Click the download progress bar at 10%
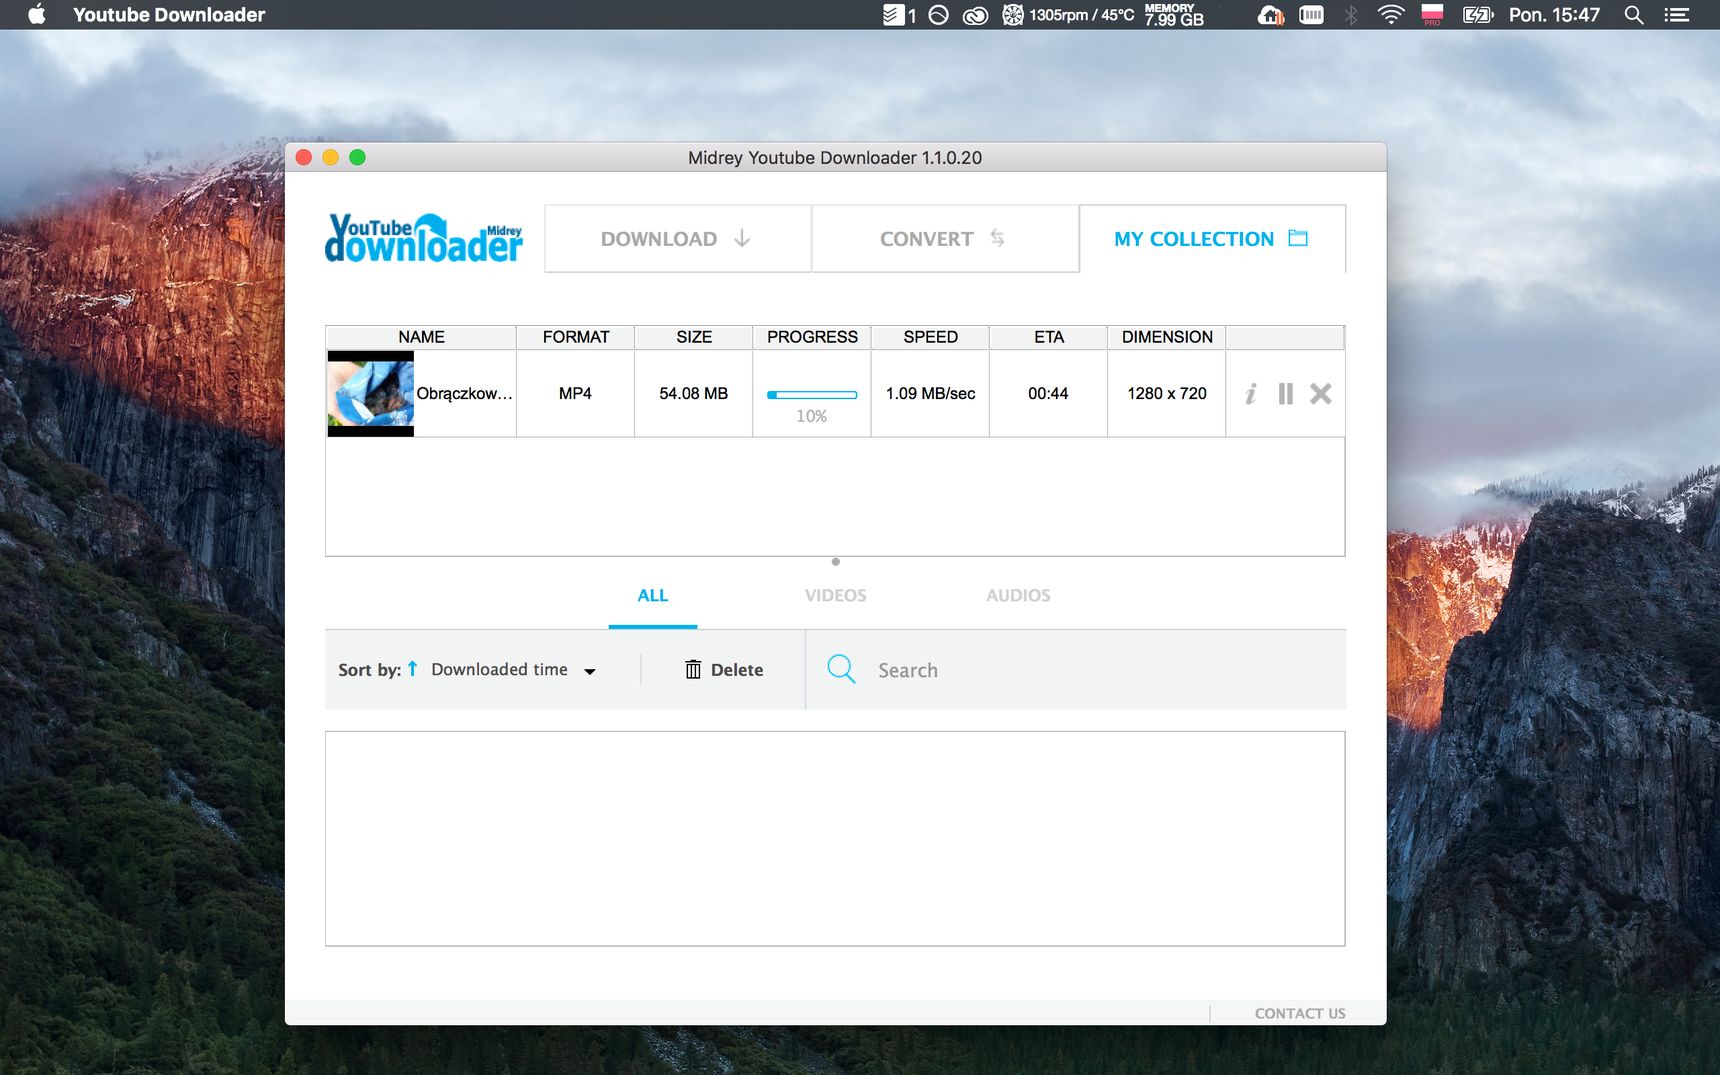Screen dimensions: 1720x1075 click(x=812, y=395)
